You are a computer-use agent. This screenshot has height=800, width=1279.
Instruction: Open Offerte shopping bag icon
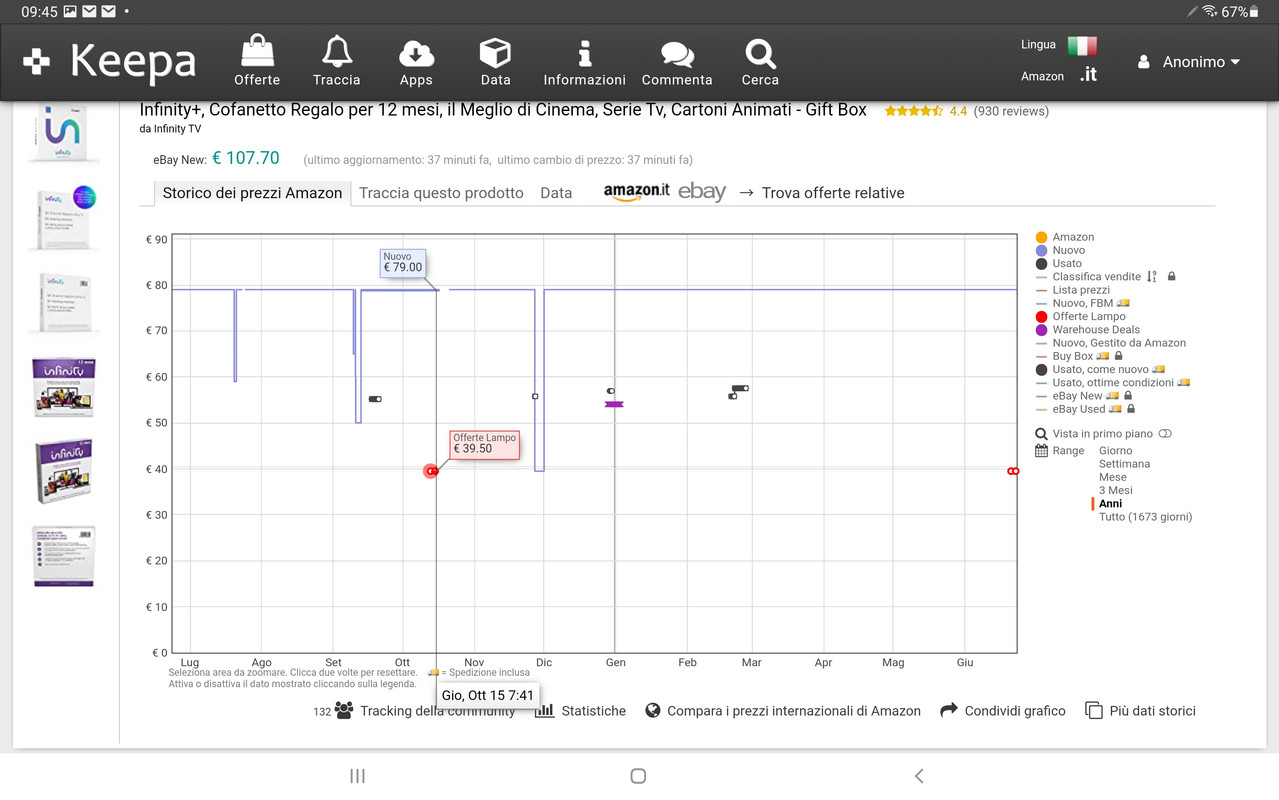click(x=257, y=51)
